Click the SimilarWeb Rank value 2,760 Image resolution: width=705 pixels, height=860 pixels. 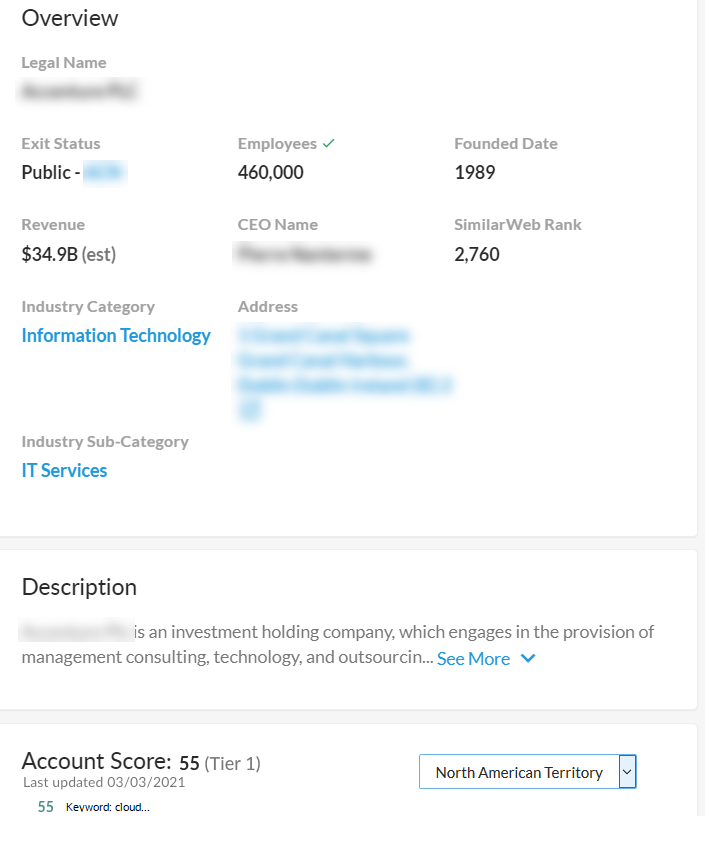pos(476,254)
